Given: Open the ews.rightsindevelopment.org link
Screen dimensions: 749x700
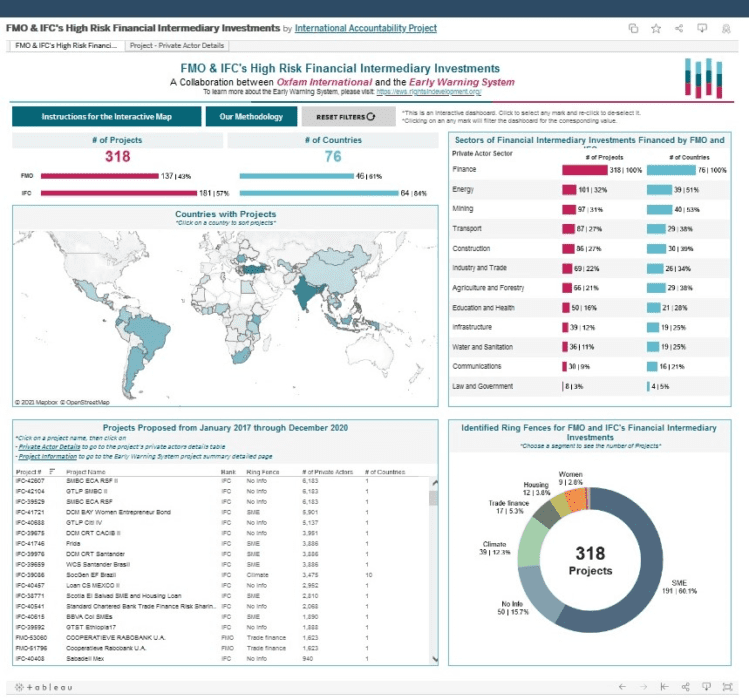Looking at the screenshot, I should tap(428, 91).
